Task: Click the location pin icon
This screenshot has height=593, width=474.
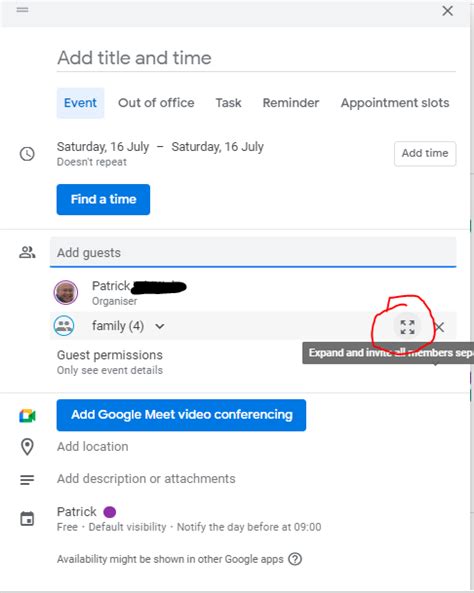Action: click(x=27, y=447)
